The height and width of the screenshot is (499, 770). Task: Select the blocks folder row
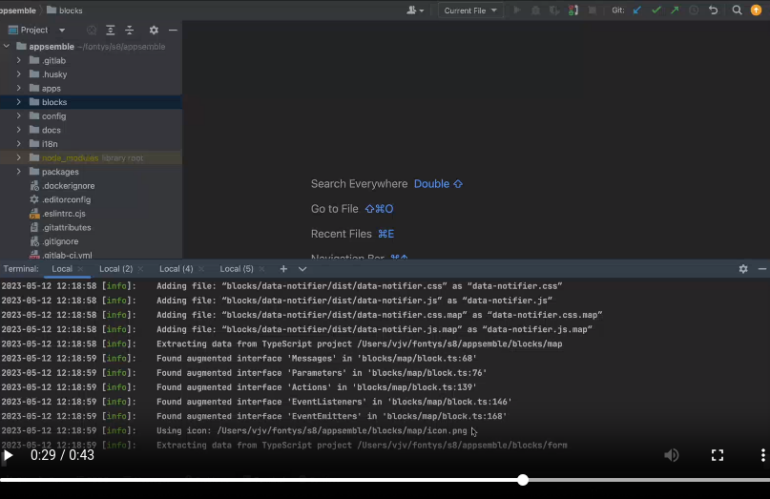pos(91,102)
